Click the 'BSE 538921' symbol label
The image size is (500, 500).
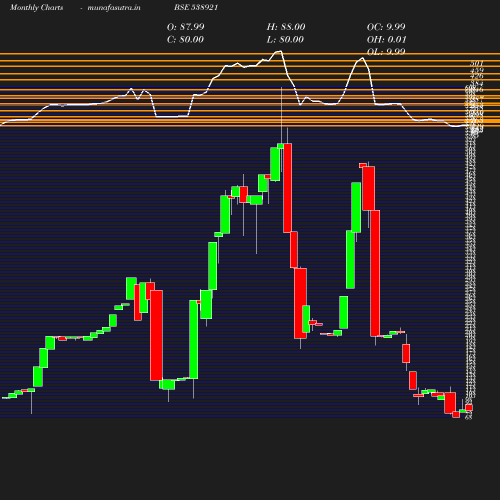196,7
